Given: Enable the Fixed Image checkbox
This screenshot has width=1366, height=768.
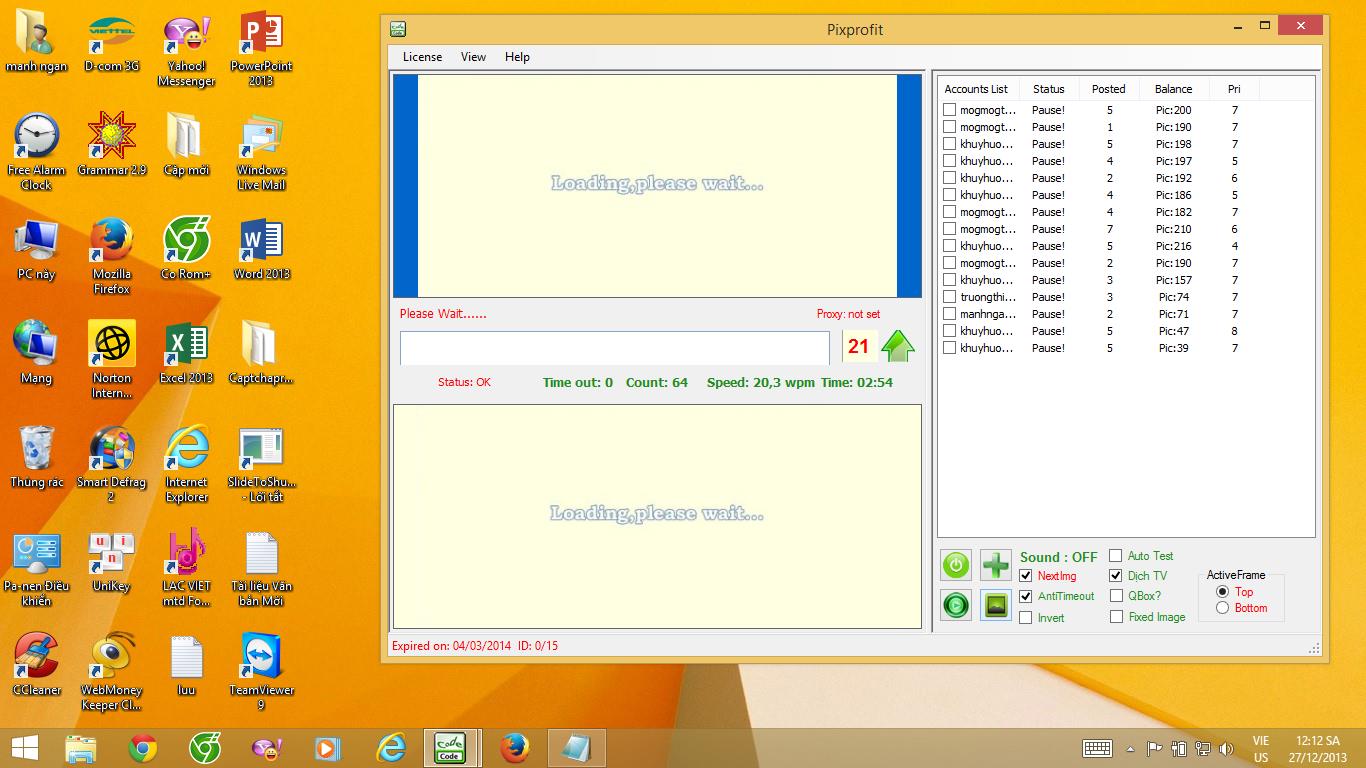Looking at the screenshot, I should click(x=1116, y=618).
